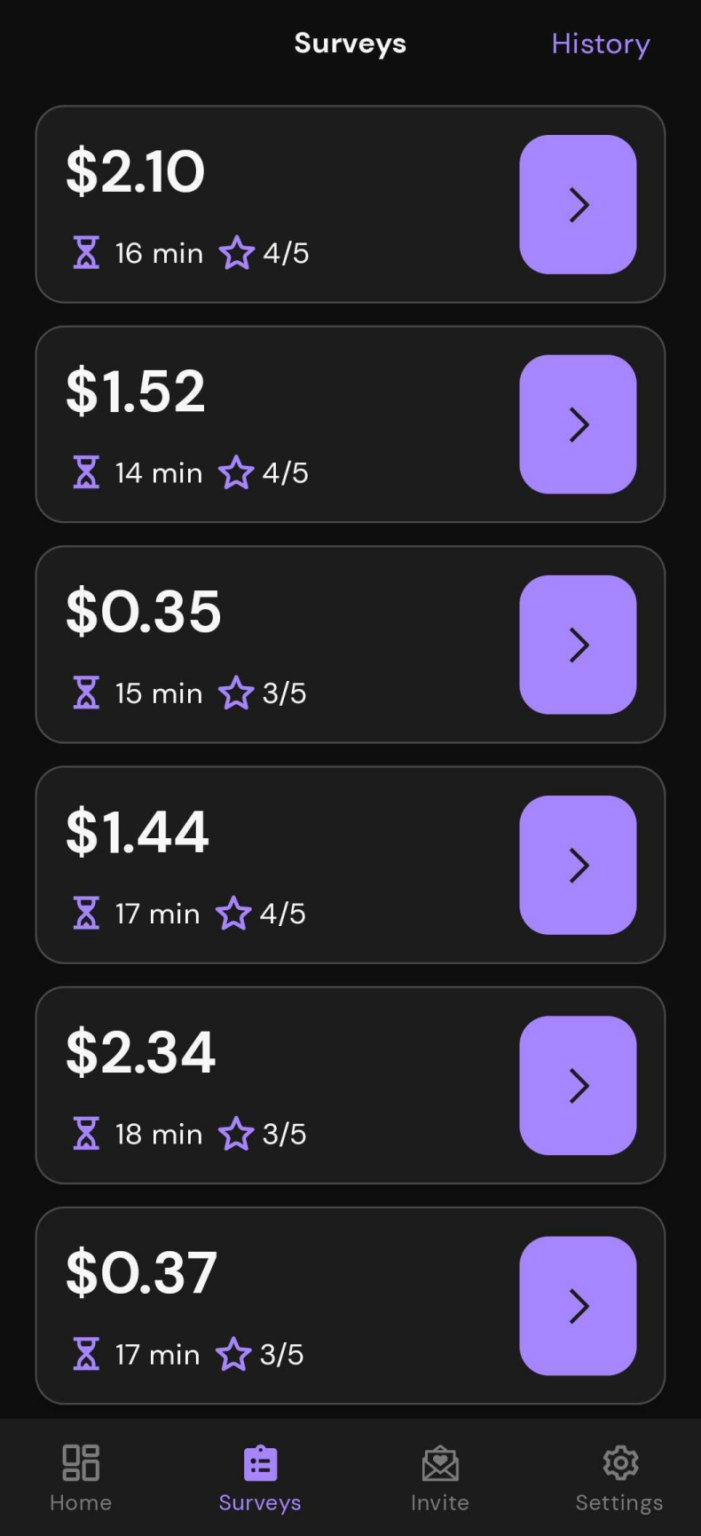Open the Settings gear tab
The height and width of the screenshot is (1536, 701).
[x=619, y=1475]
